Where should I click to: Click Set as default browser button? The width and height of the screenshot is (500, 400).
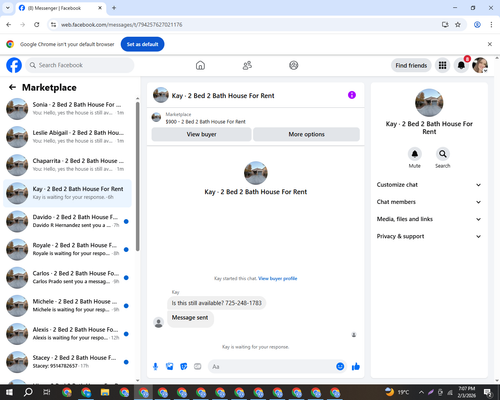click(x=142, y=44)
